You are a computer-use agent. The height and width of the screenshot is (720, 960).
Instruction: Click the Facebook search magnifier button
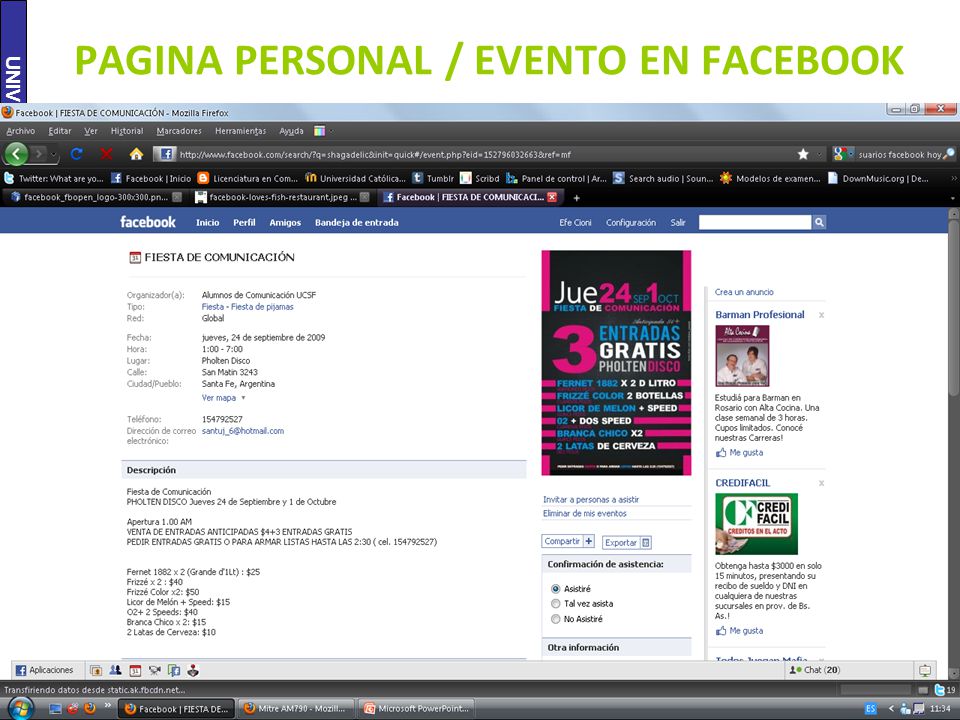tap(819, 222)
